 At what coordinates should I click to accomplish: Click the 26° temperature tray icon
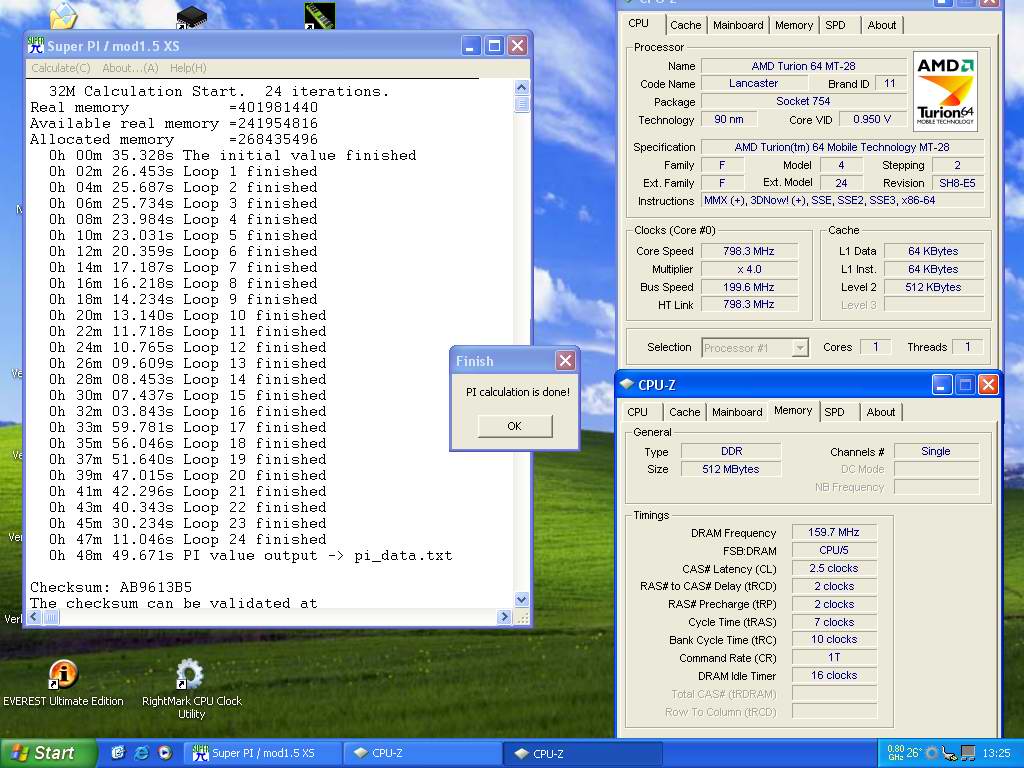914,753
